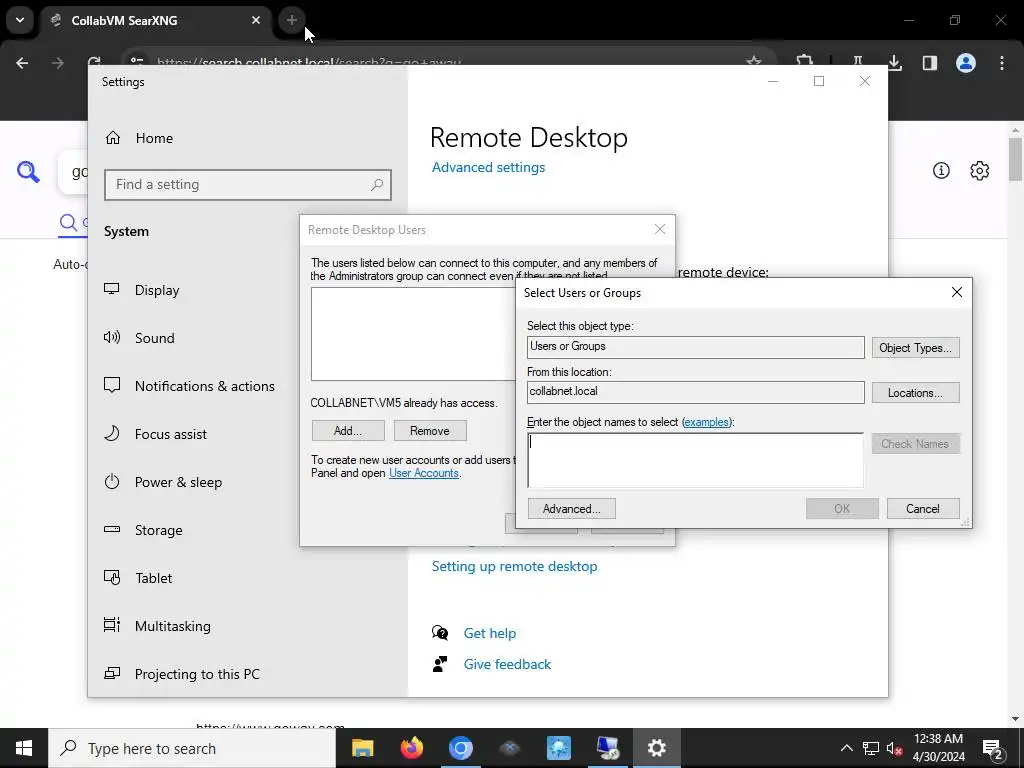
Task: Toggle the browser side panel icon
Action: coord(930,63)
